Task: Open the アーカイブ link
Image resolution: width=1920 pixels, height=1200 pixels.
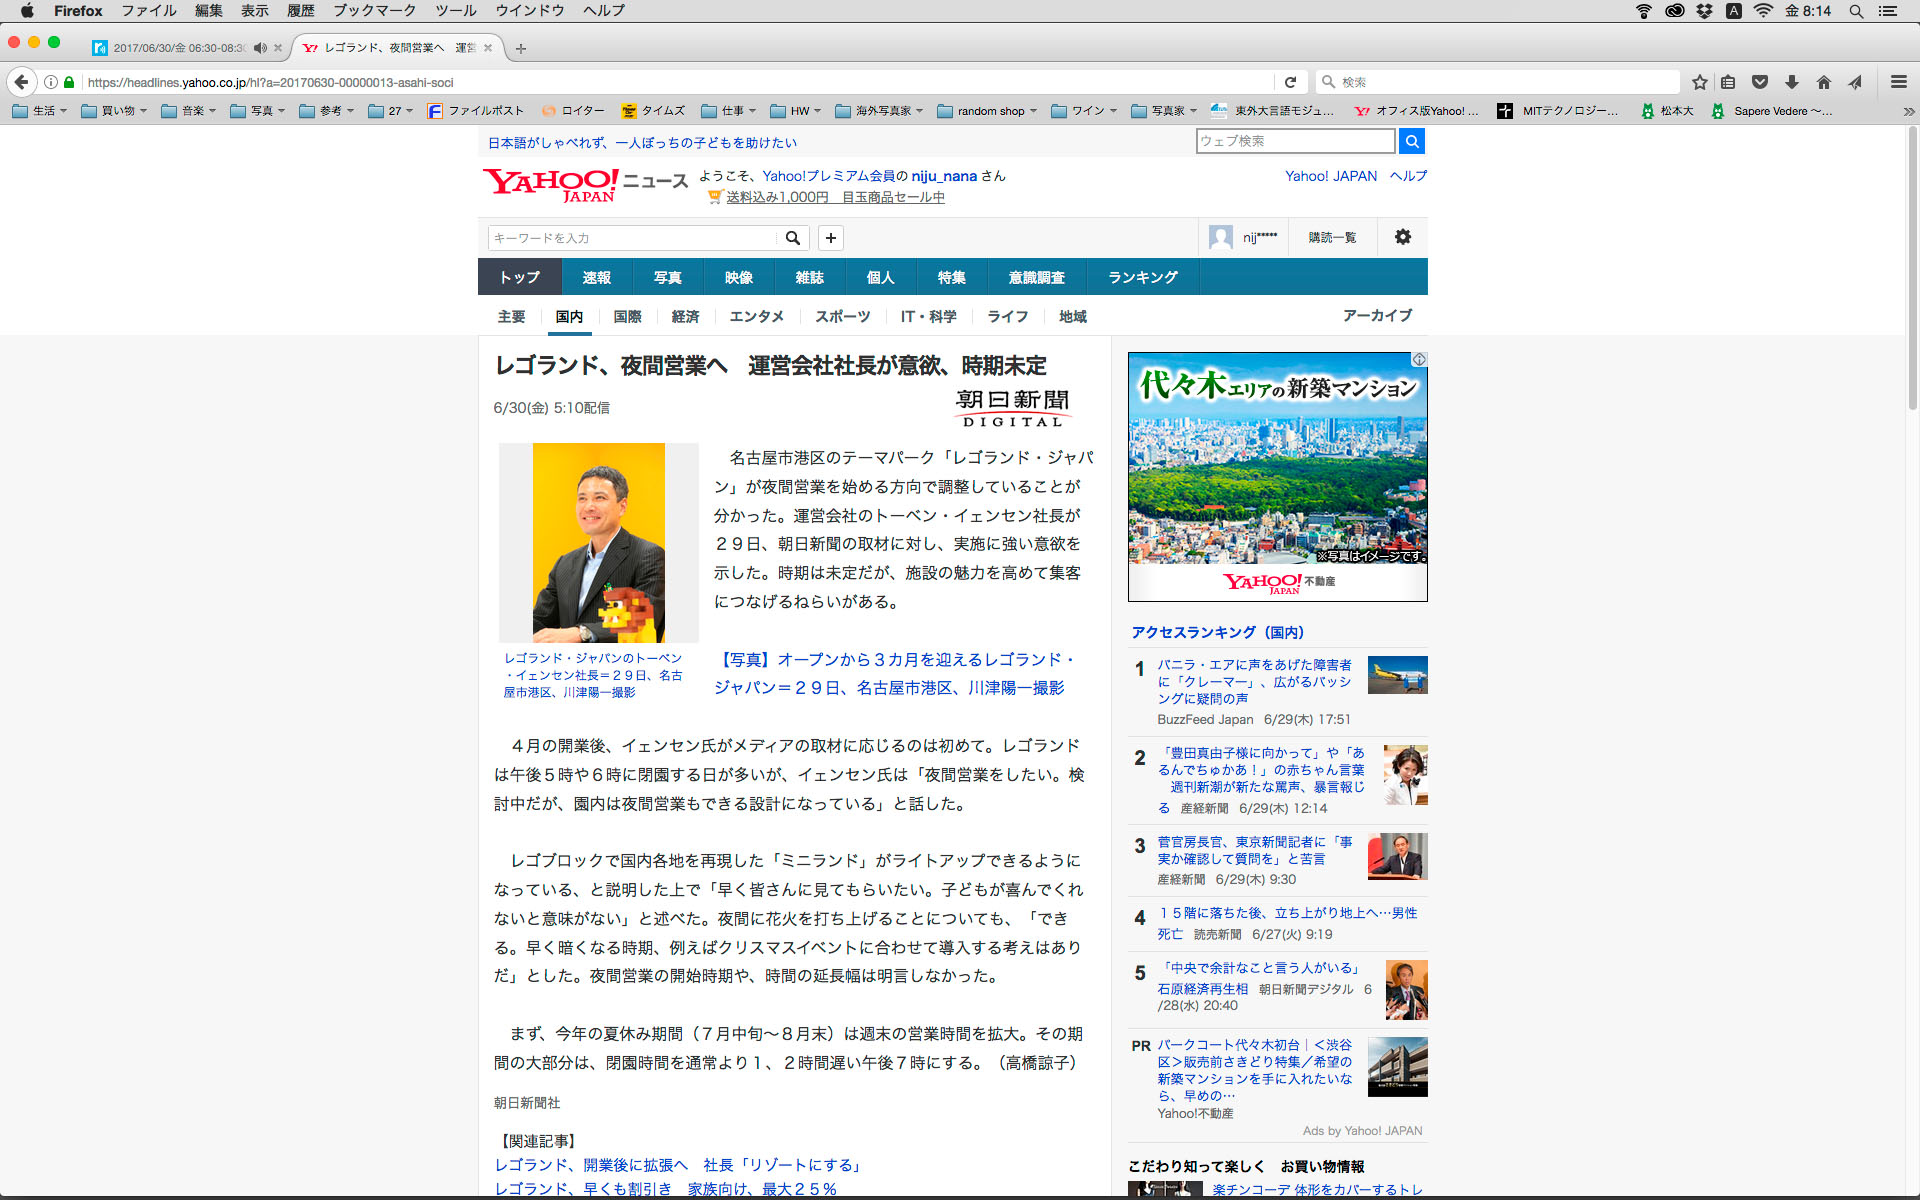Action: 1376,316
